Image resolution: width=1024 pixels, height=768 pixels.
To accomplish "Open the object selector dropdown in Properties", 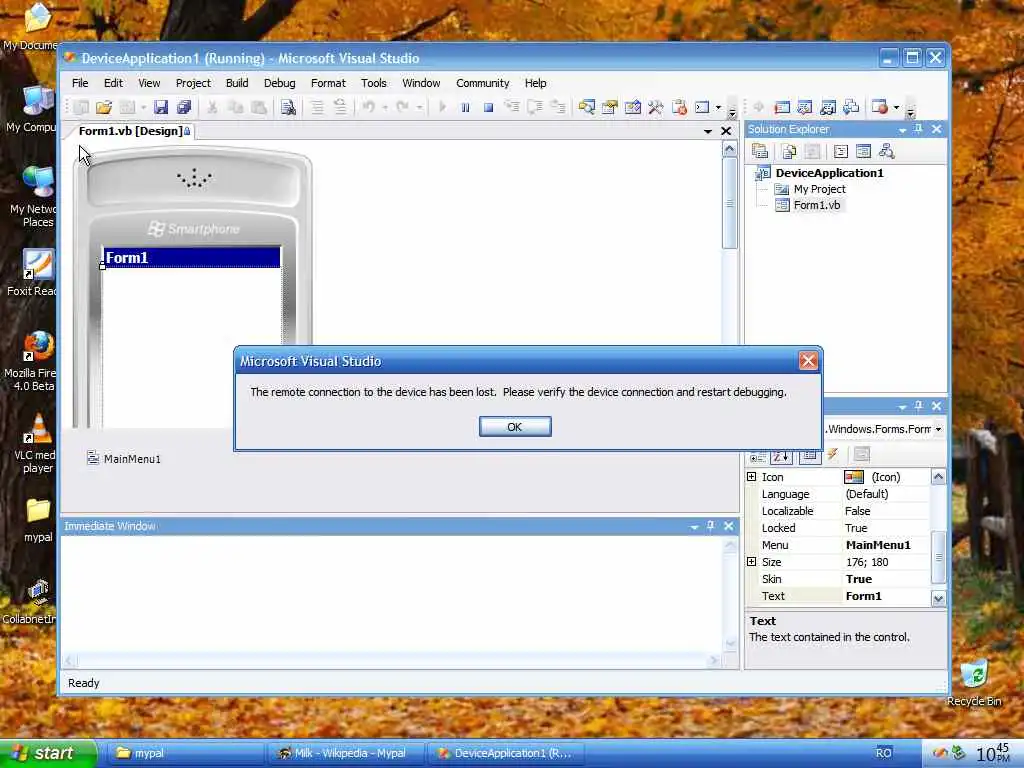I will point(938,429).
